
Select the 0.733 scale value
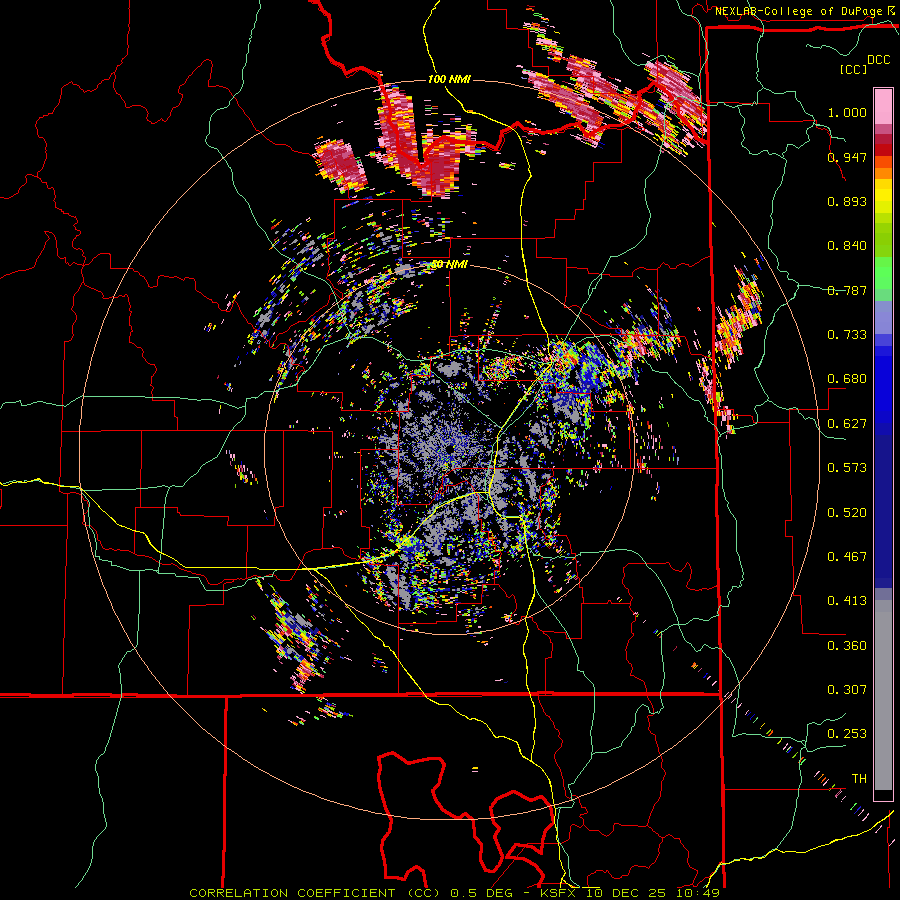click(847, 335)
